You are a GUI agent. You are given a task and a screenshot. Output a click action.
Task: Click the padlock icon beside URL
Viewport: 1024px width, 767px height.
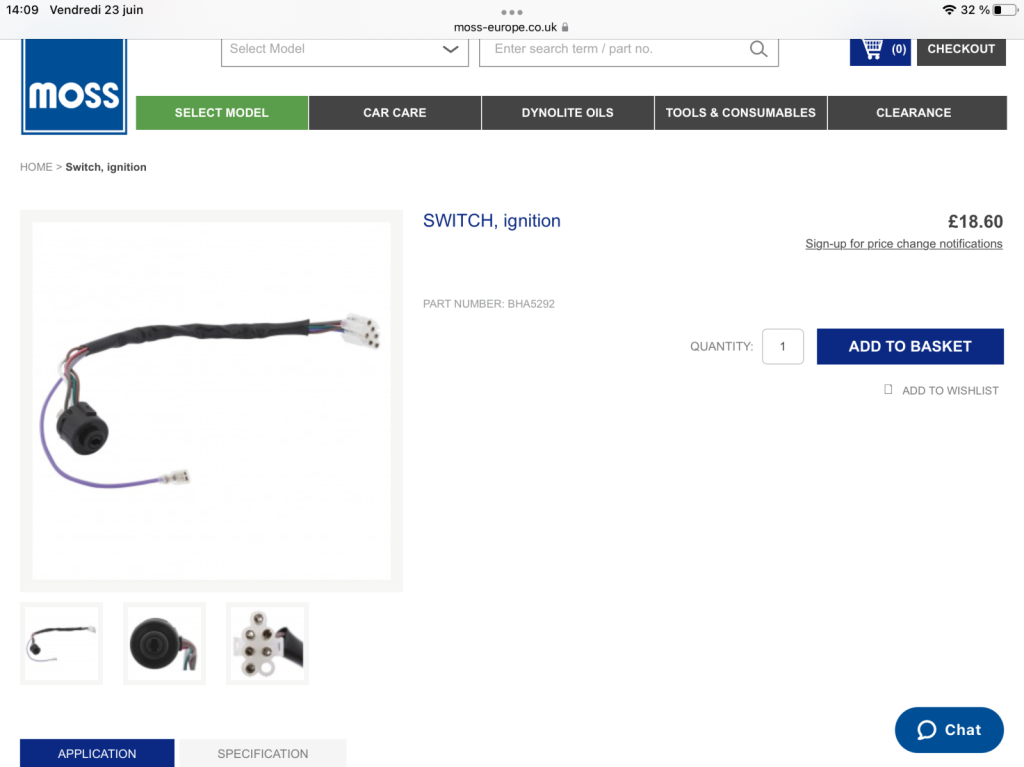[x=565, y=27]
